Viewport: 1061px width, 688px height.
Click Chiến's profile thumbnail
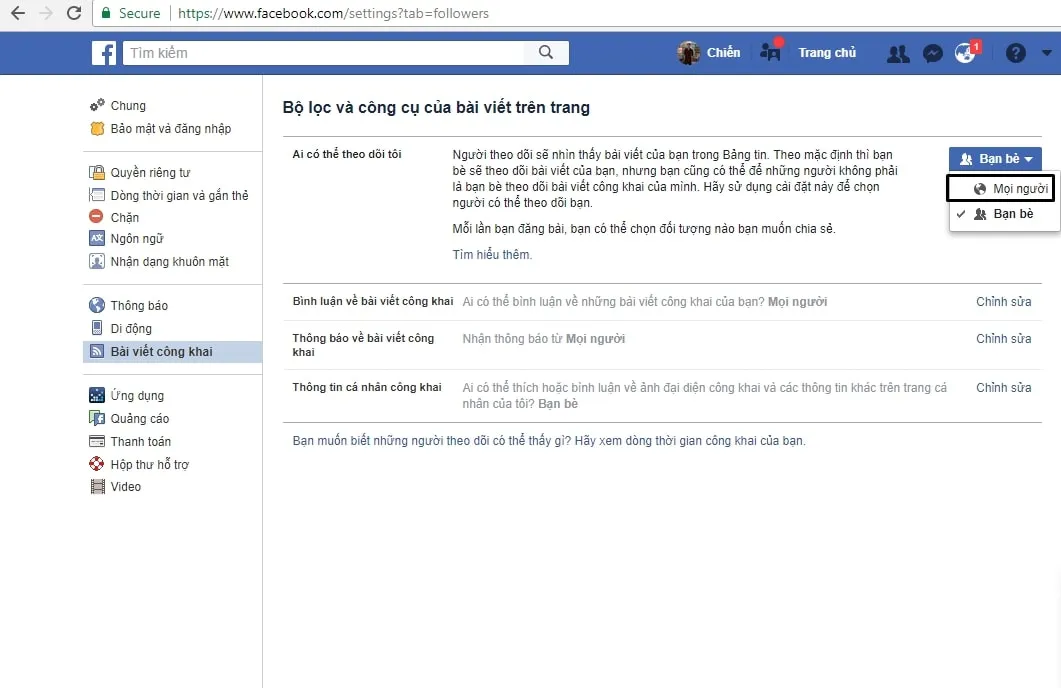pos(689,52)
